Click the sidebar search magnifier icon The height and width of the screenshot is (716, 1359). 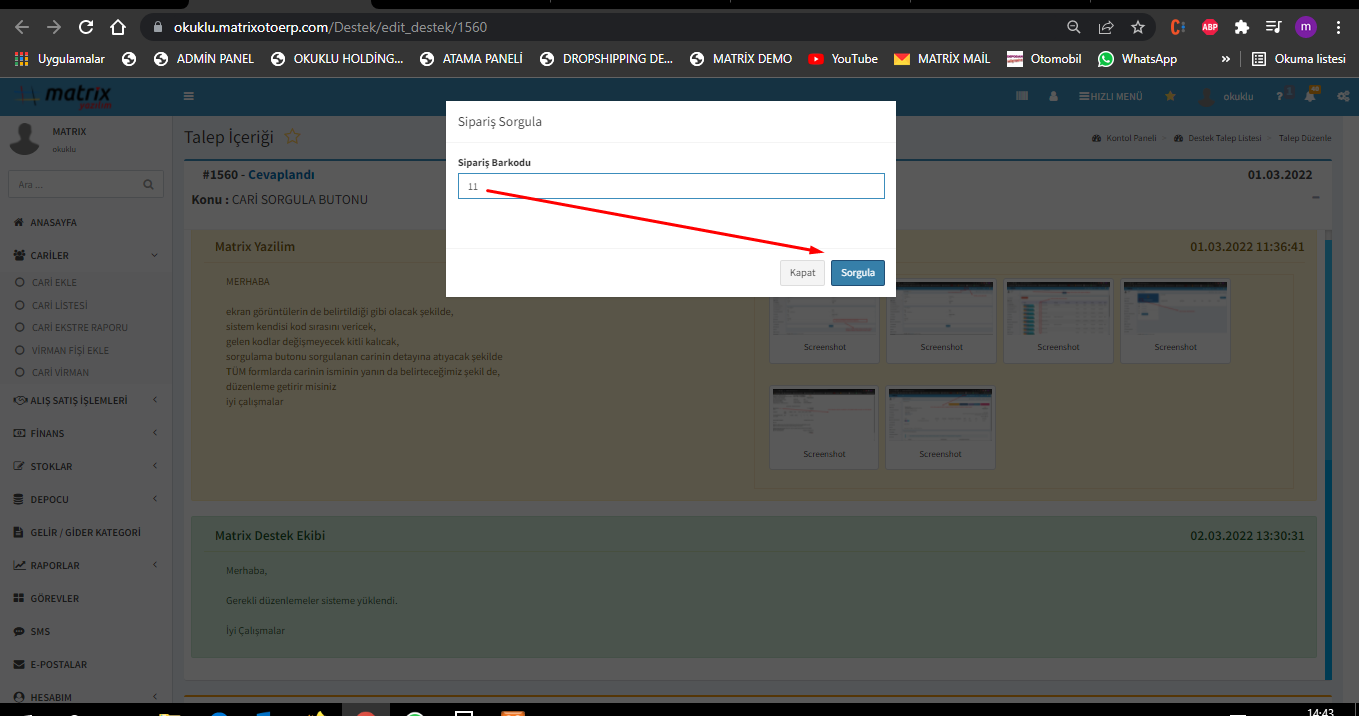148,184
